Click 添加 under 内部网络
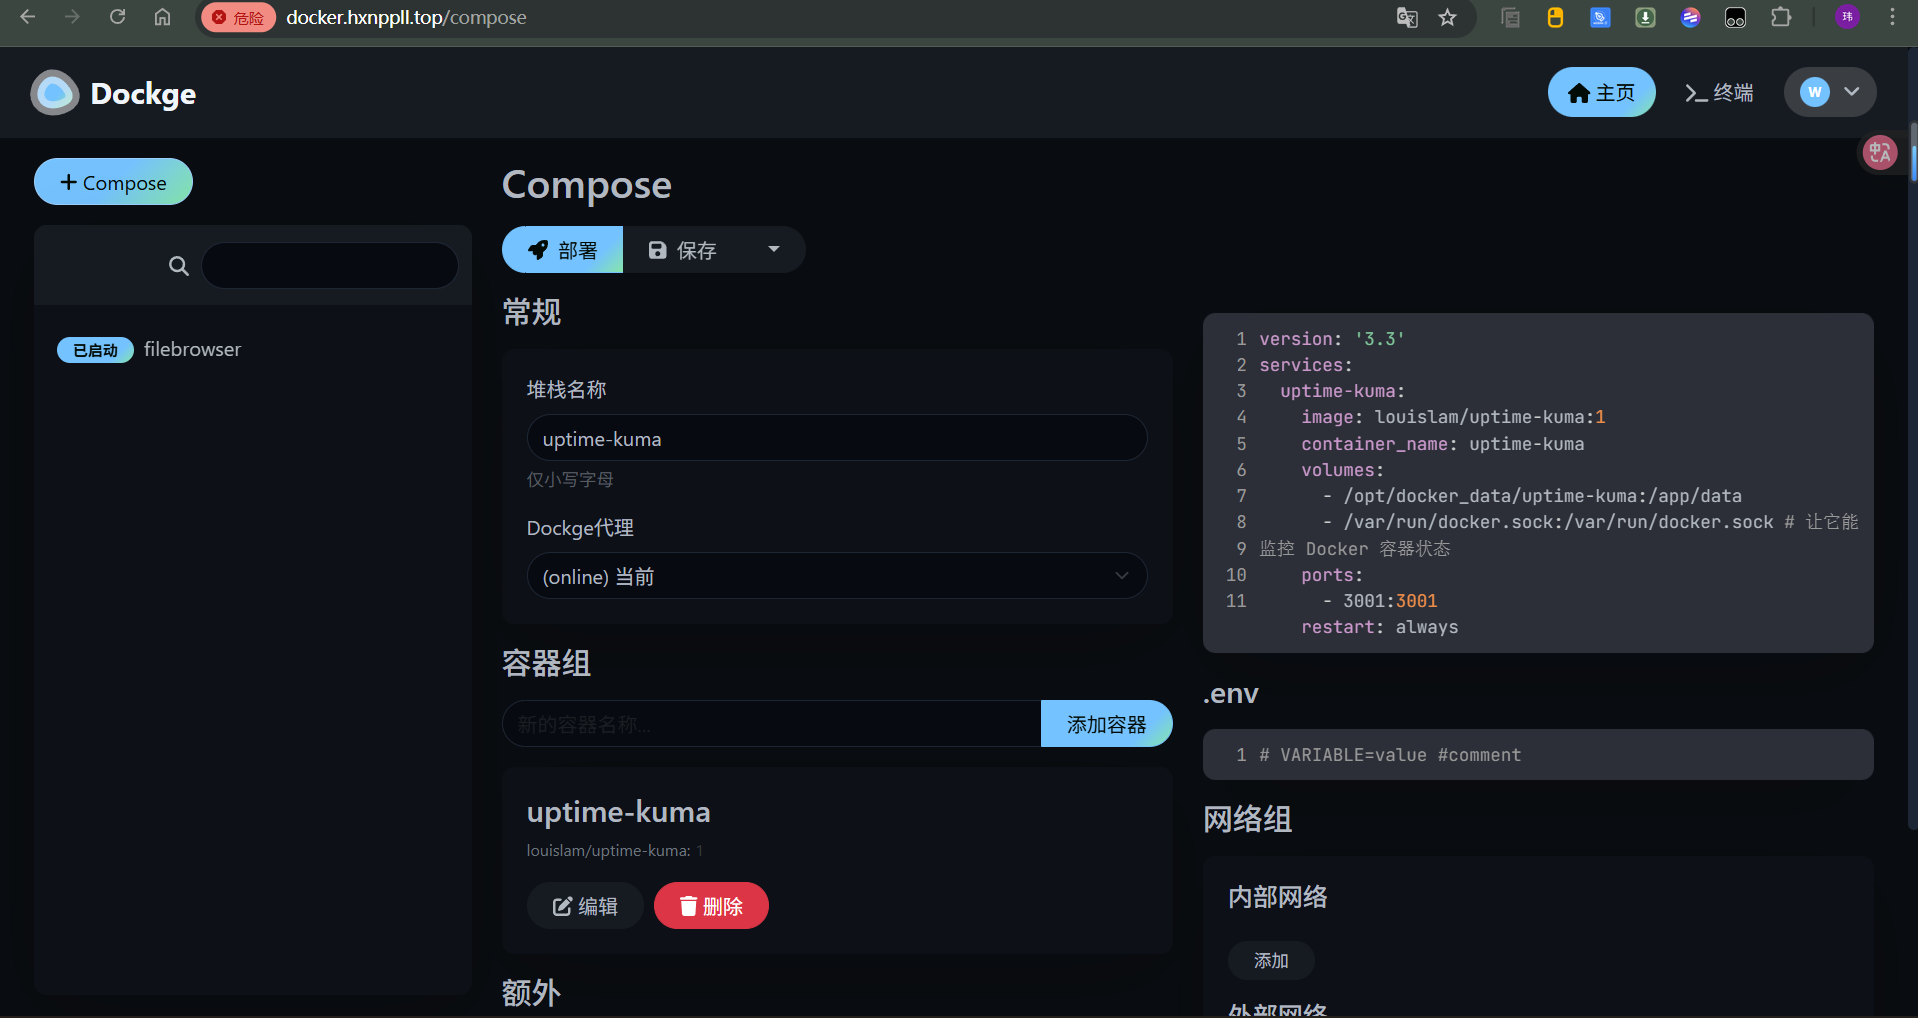This screenshot has width=1918, height=1018. point(1271,960)
